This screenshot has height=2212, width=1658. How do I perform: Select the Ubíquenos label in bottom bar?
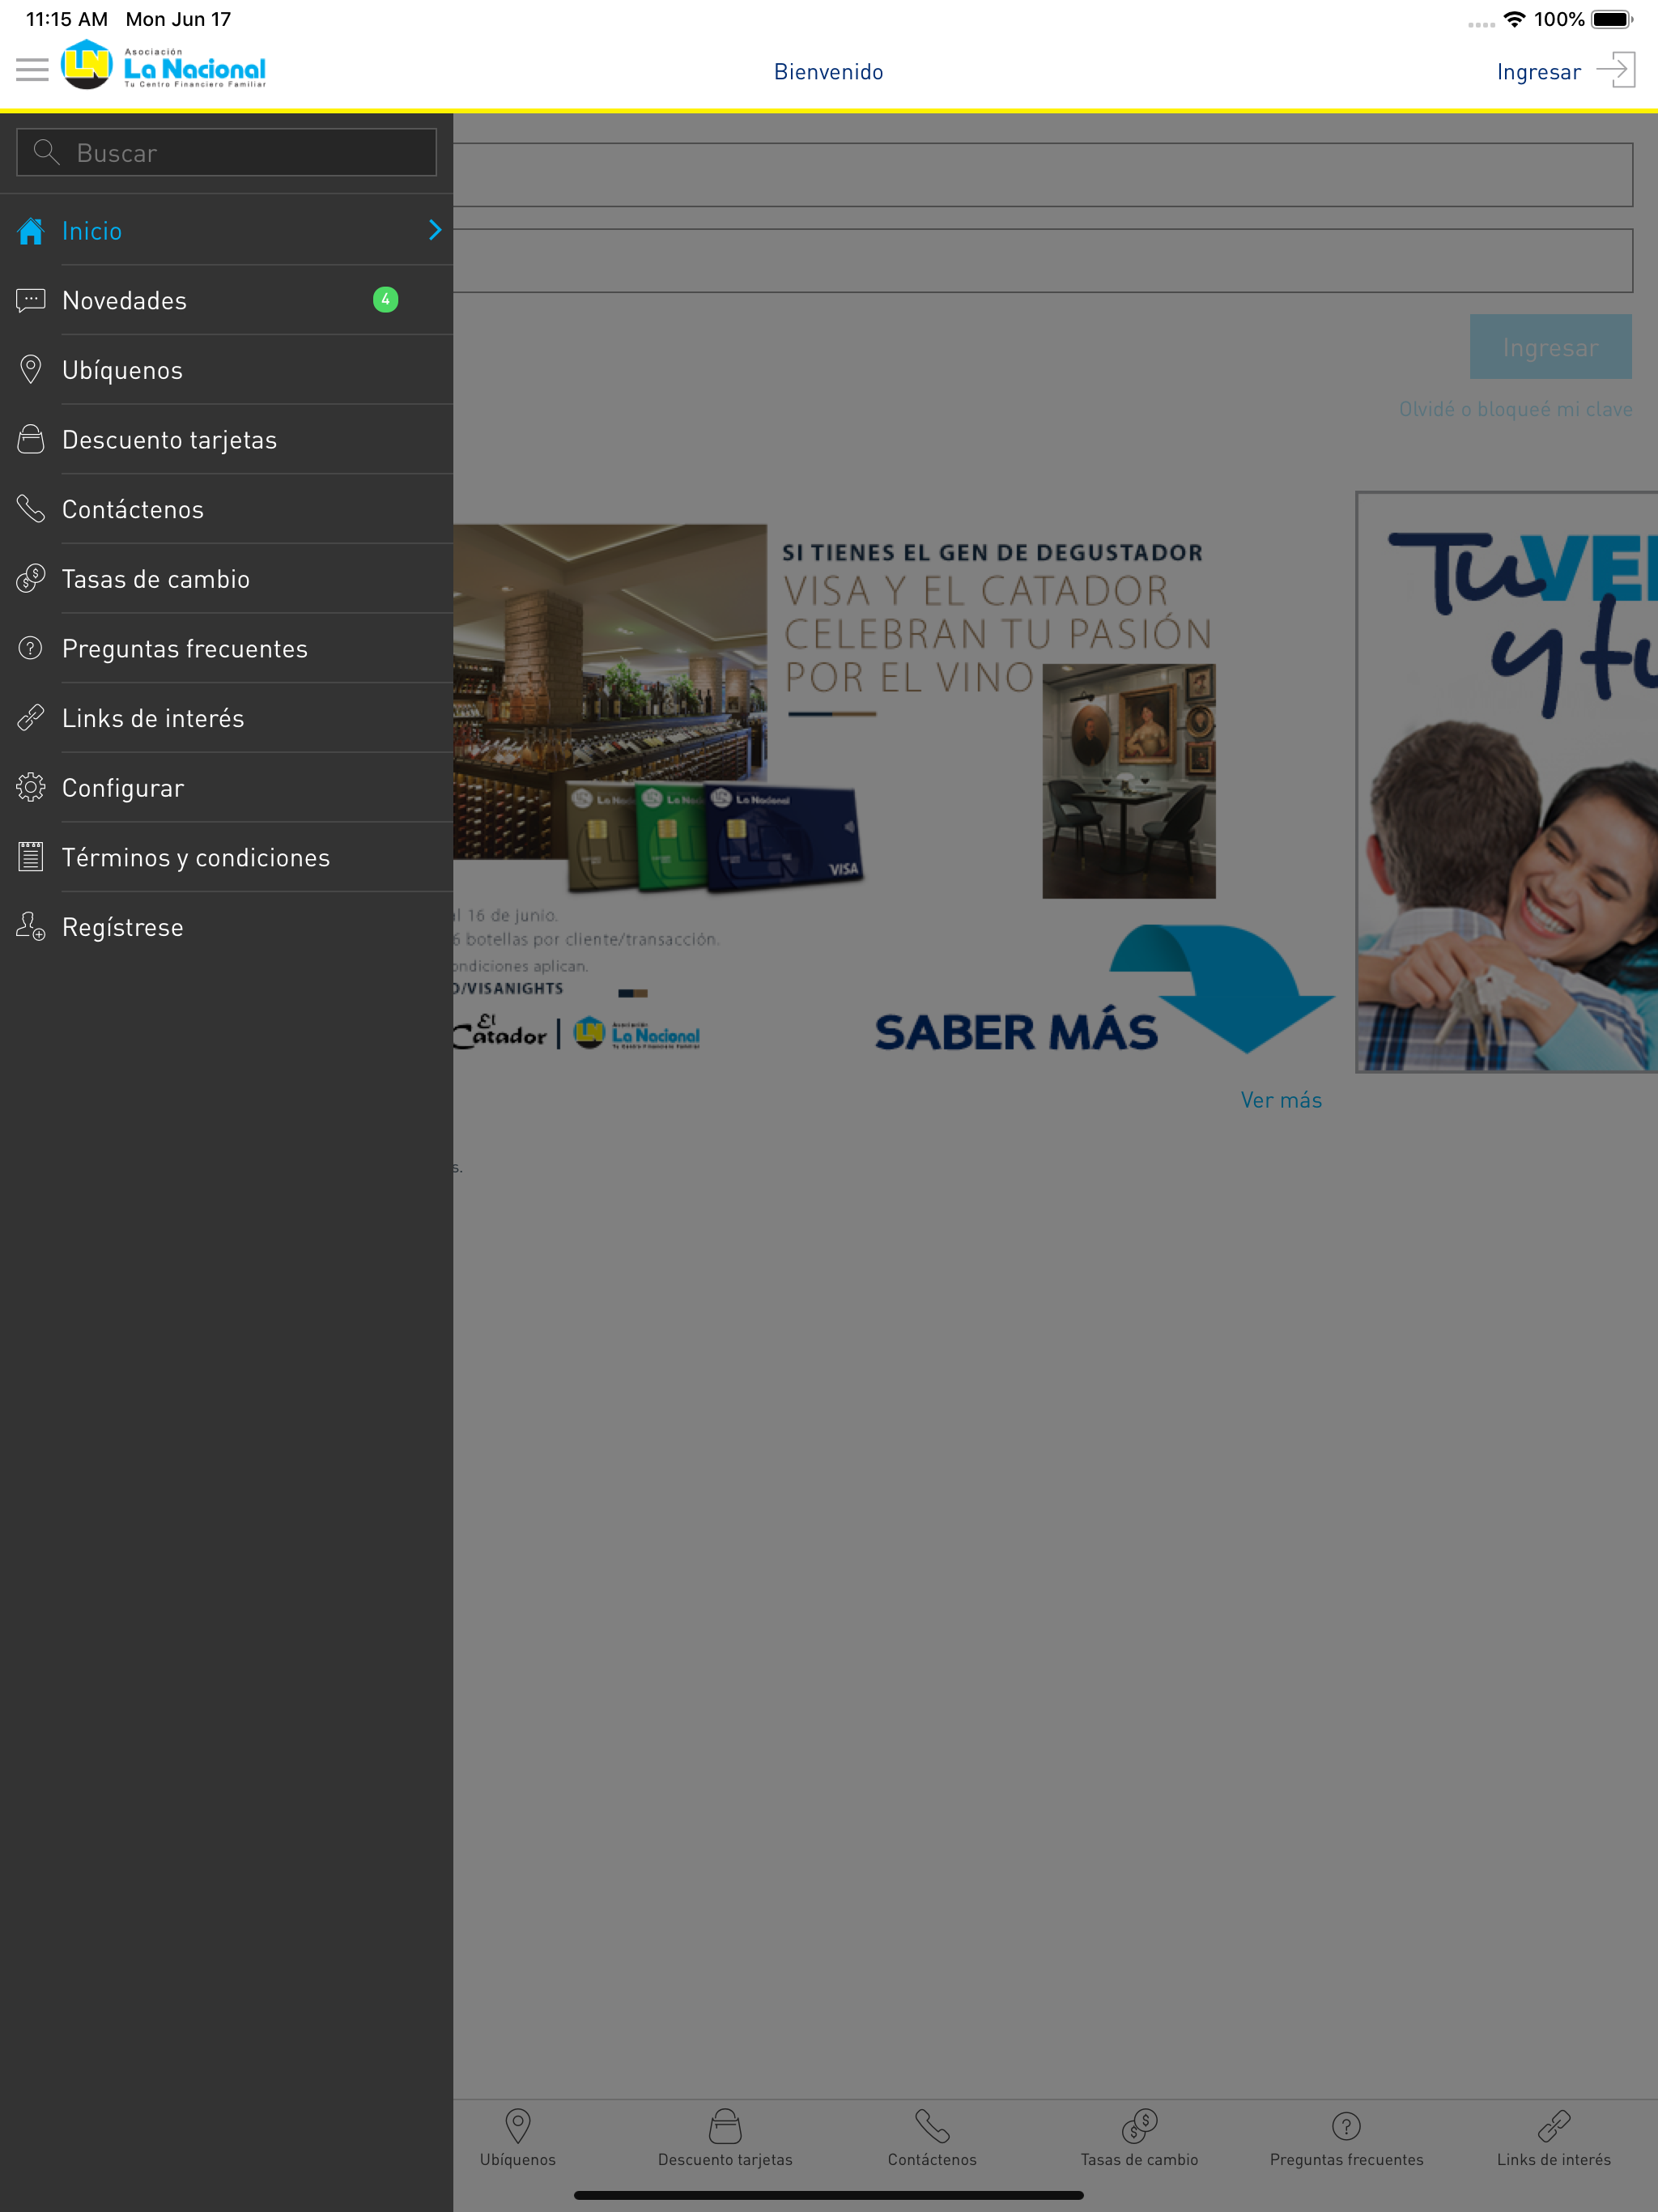pyautogui.click(x=518, y=2159)
